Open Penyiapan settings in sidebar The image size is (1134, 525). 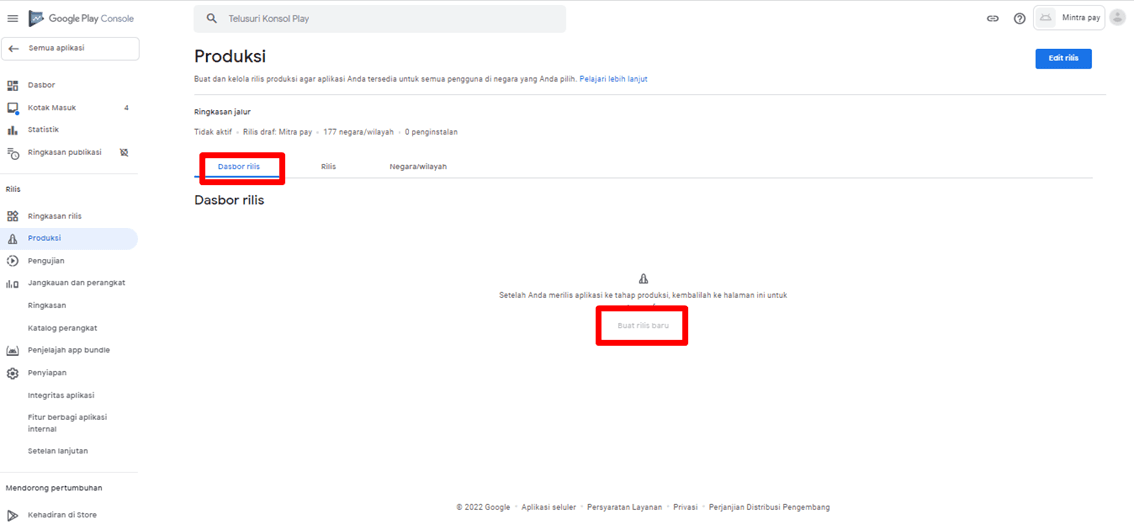coord(47,373)
